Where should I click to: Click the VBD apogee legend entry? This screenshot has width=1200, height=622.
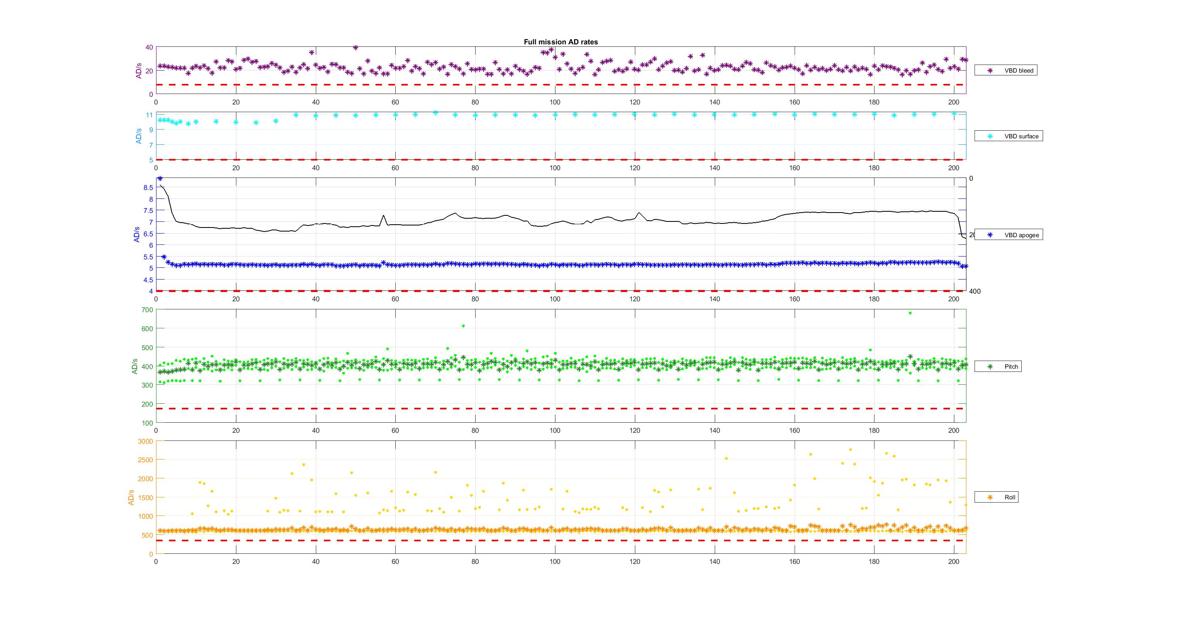point(1009,235)
